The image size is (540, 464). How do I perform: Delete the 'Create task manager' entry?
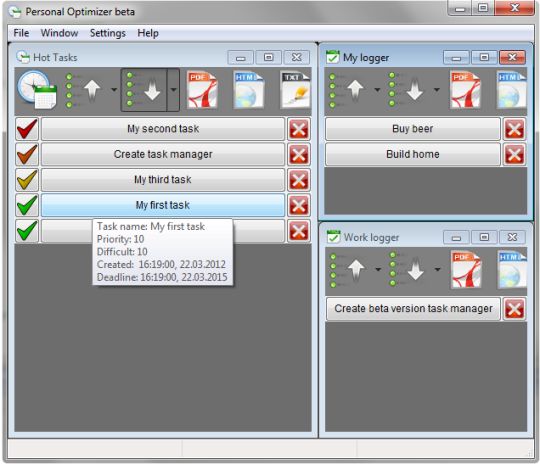coord(299,154)
